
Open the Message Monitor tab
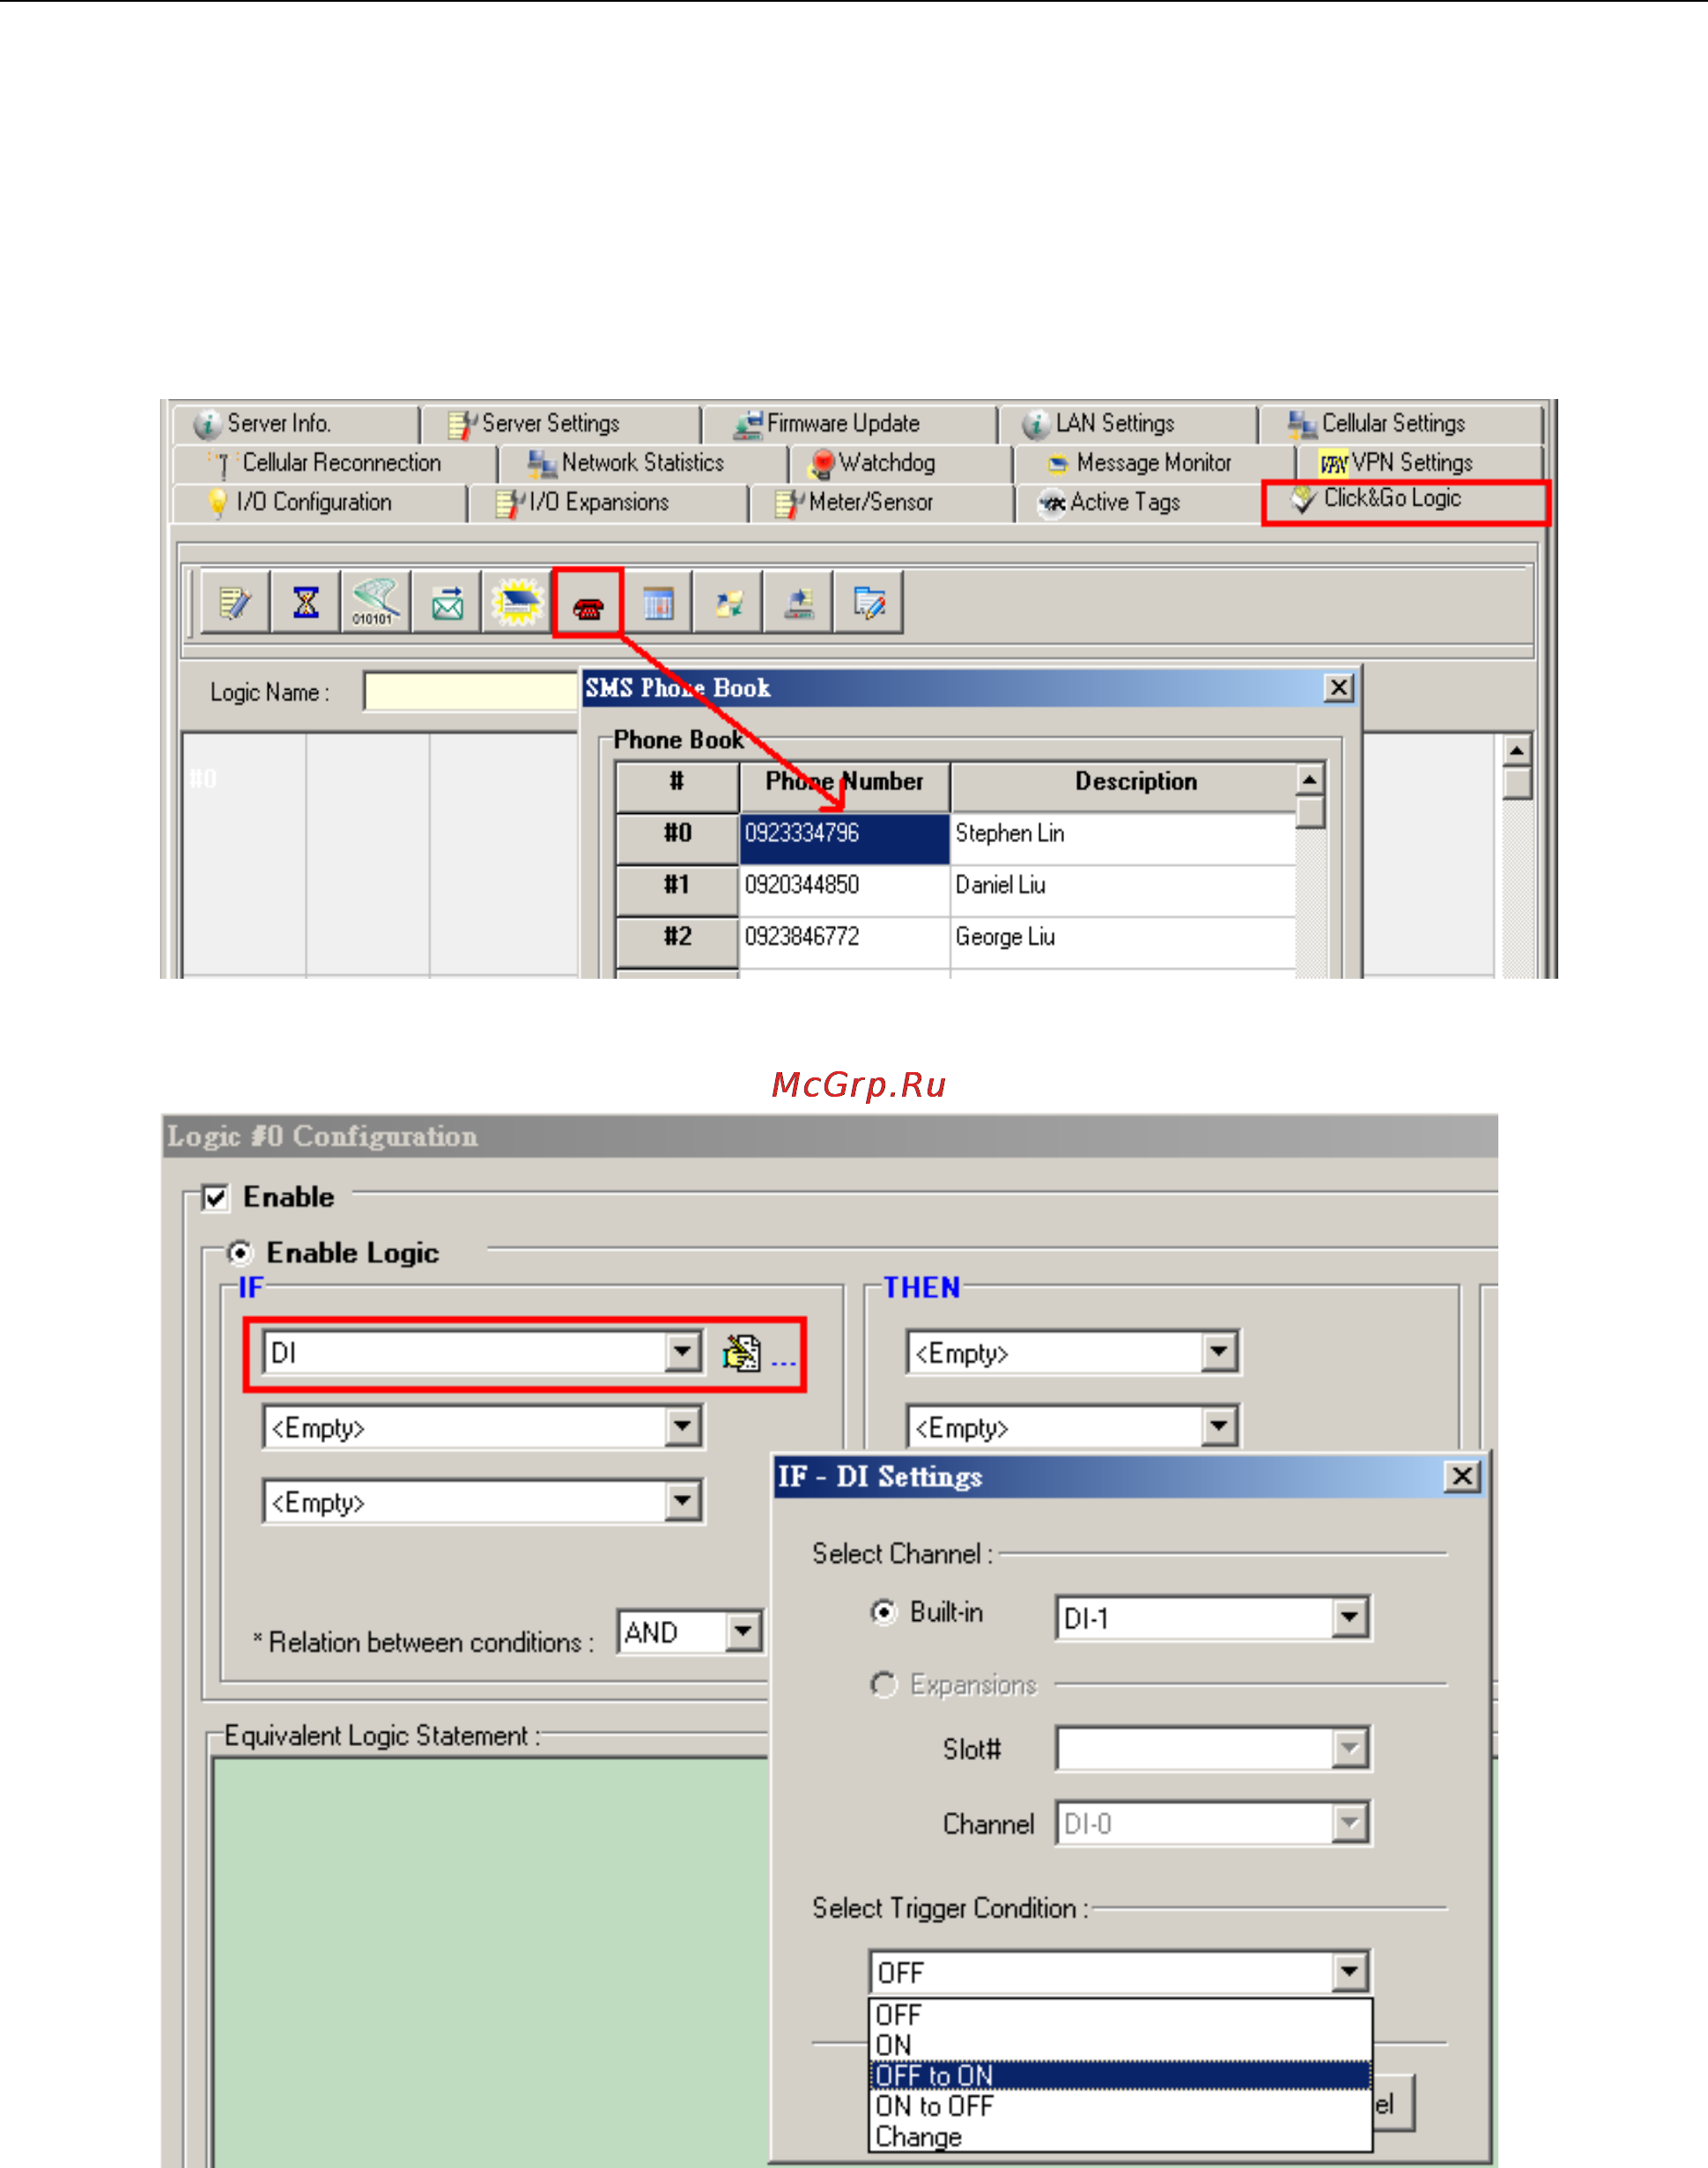pyautogui.click(x=1154, y=464)
